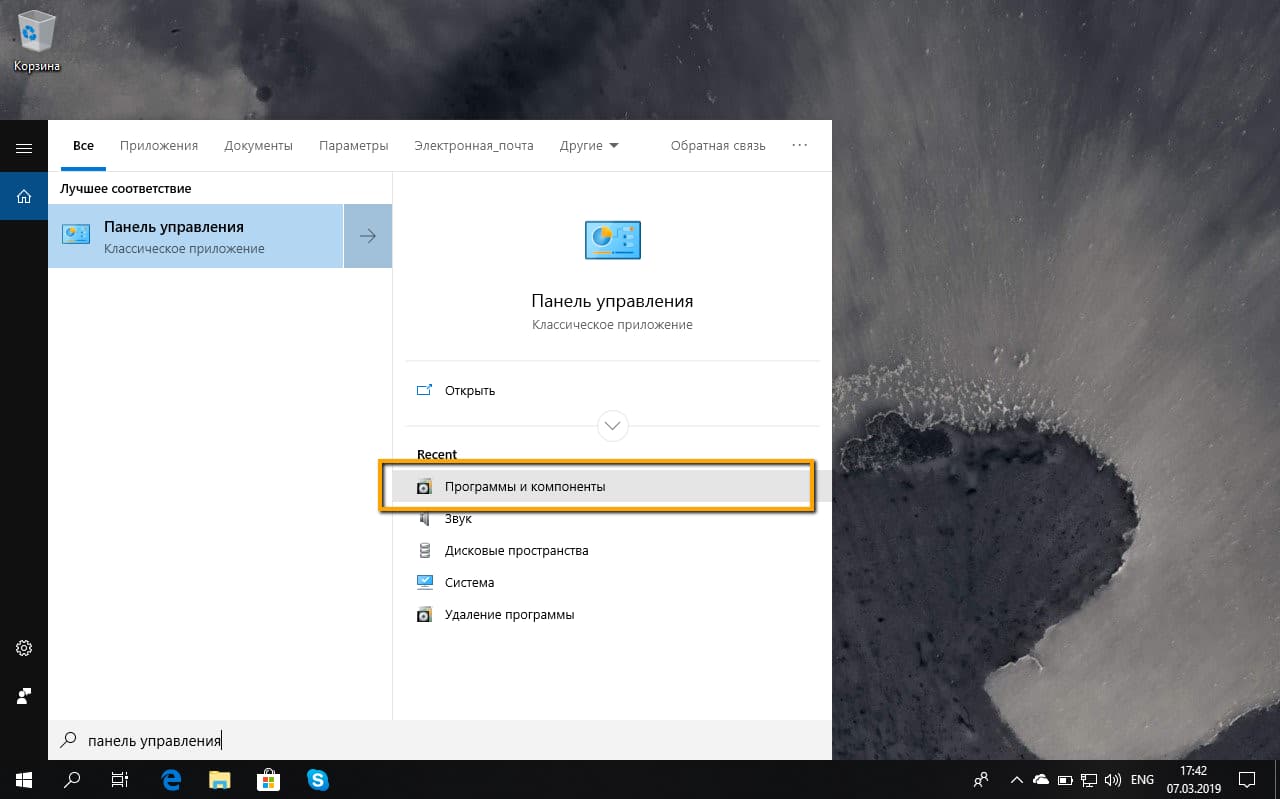Open the People icon in taskbar
Image resolution: width=1280 pixels, height=799 pixels.
(981, 779)
